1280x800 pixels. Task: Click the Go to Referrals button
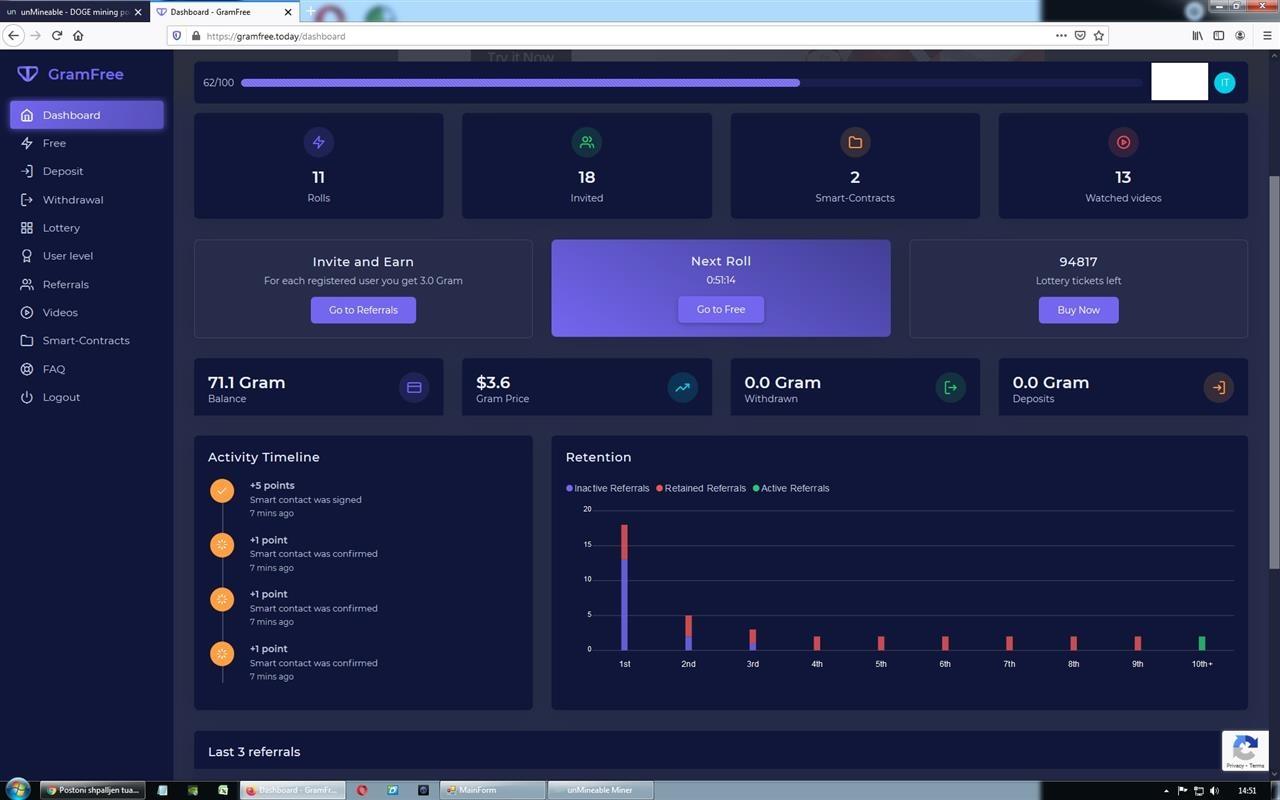click(x=363, y=310)
